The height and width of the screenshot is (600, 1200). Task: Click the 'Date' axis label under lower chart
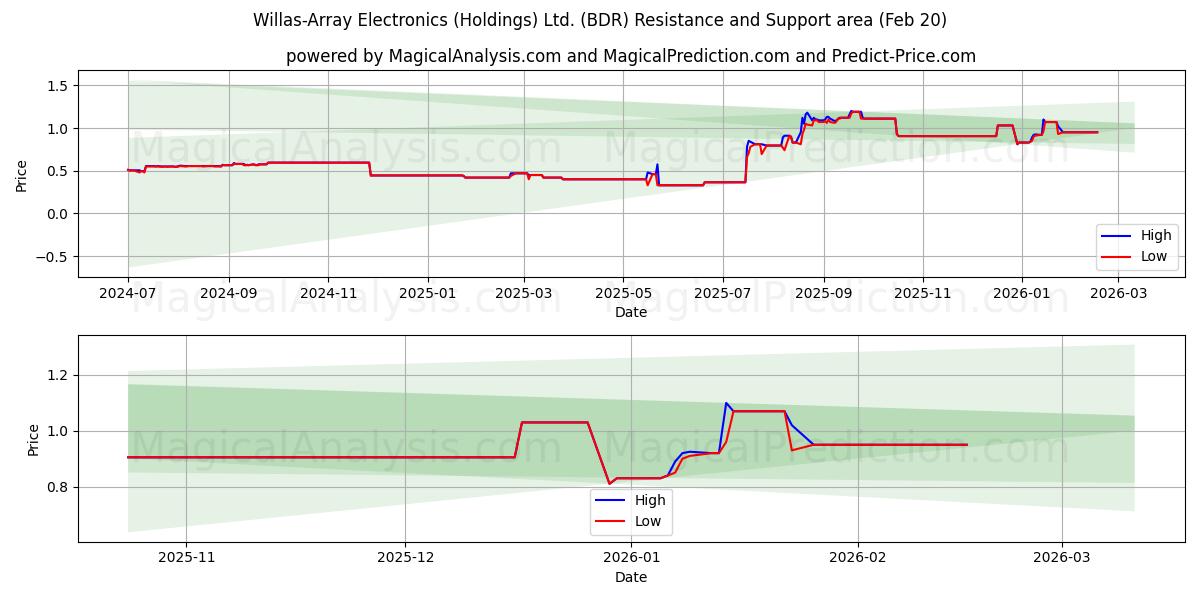(x=631, y=578)
